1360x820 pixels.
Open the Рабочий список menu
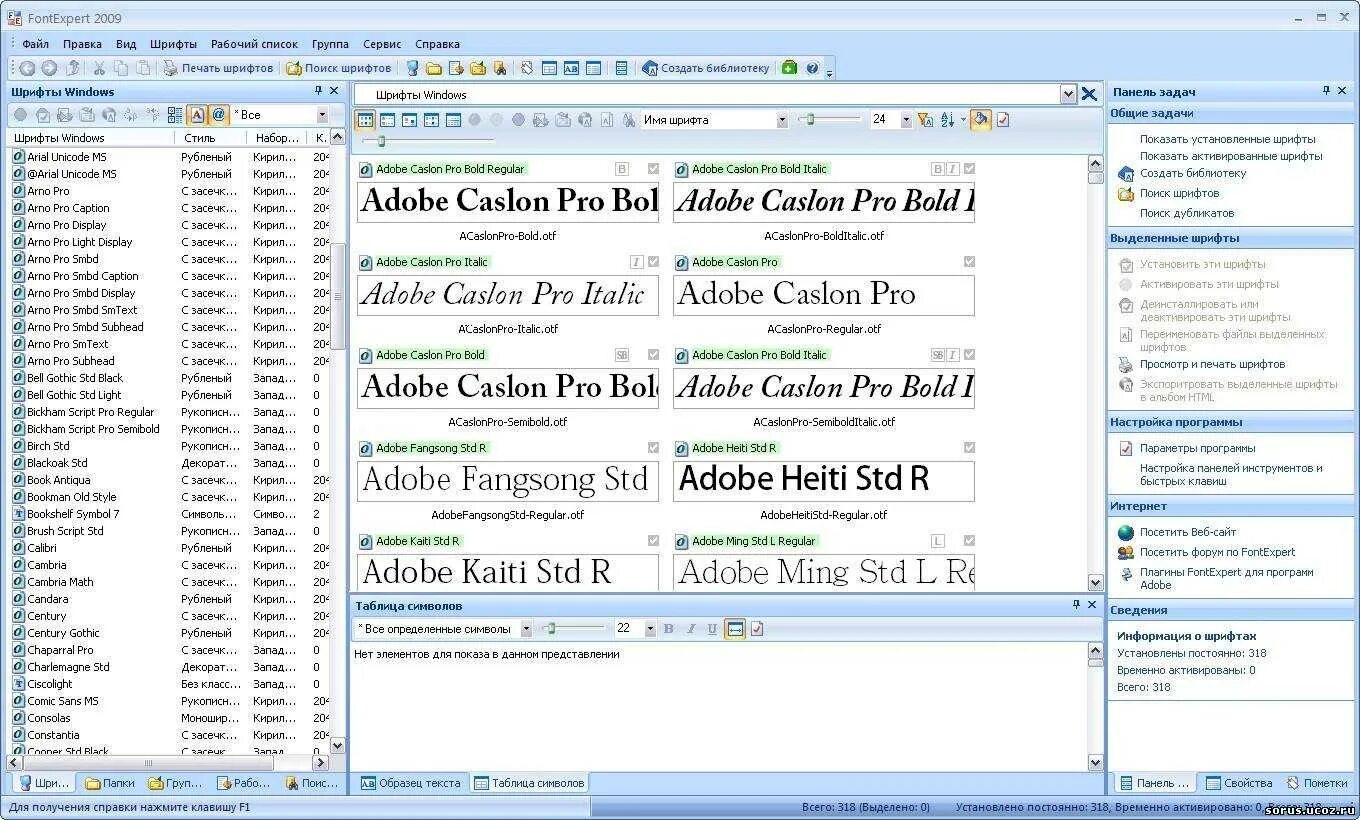[255, 44]
